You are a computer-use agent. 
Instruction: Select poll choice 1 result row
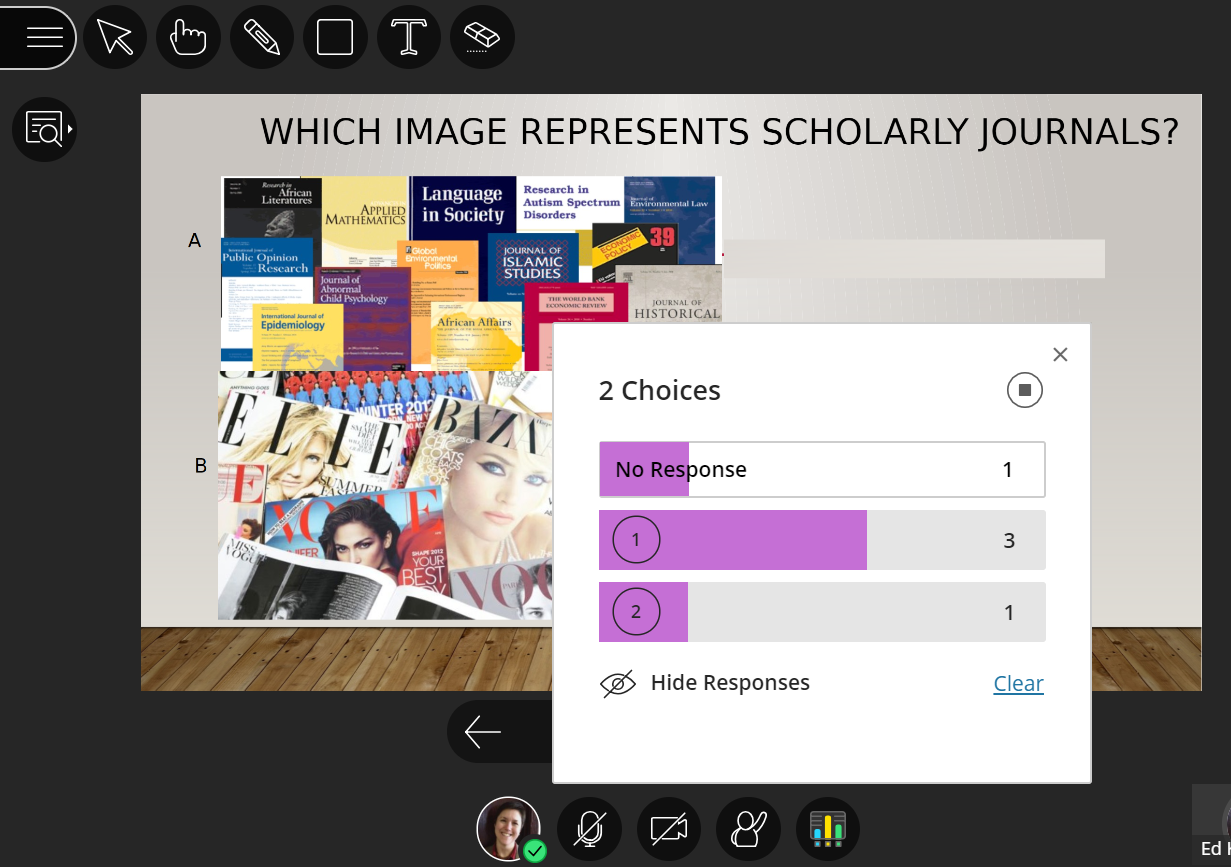821,540
